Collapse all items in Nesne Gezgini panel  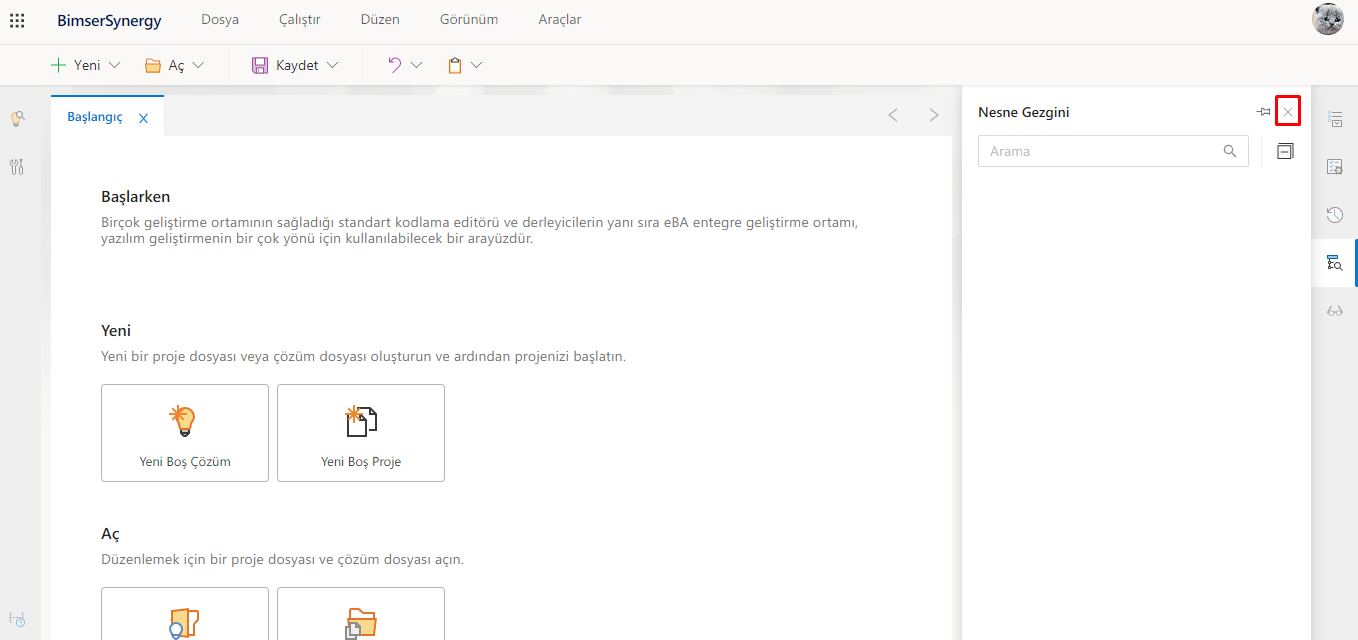tap(1285, 152)
